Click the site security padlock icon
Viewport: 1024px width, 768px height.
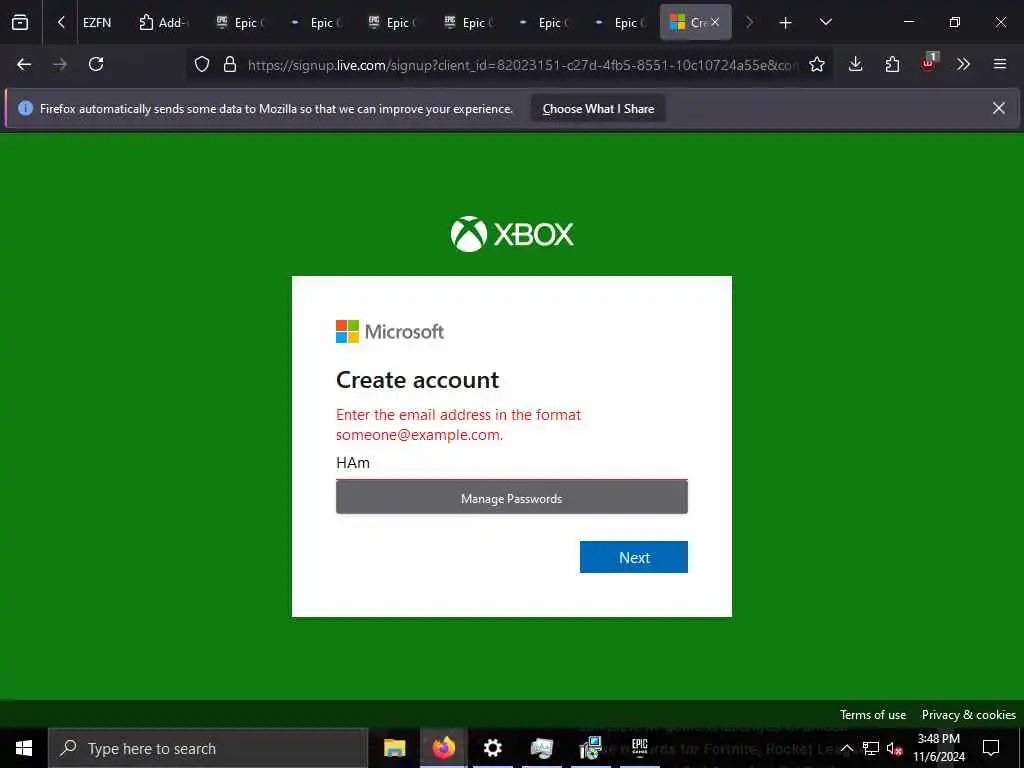[229, 64]
